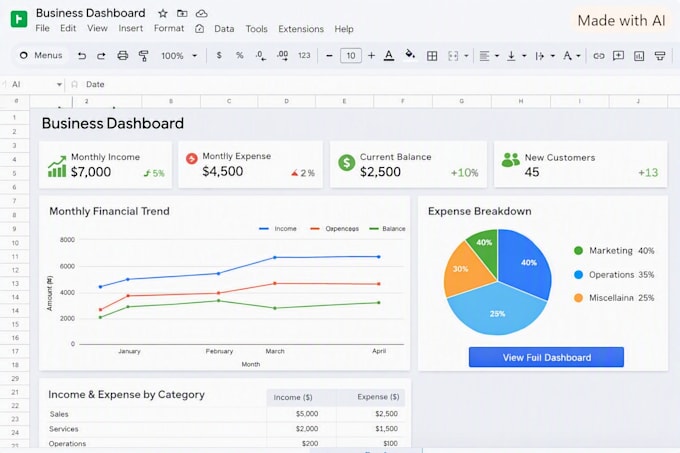Open the Data menu
The image size is (680, 453).
coord(224,29)
